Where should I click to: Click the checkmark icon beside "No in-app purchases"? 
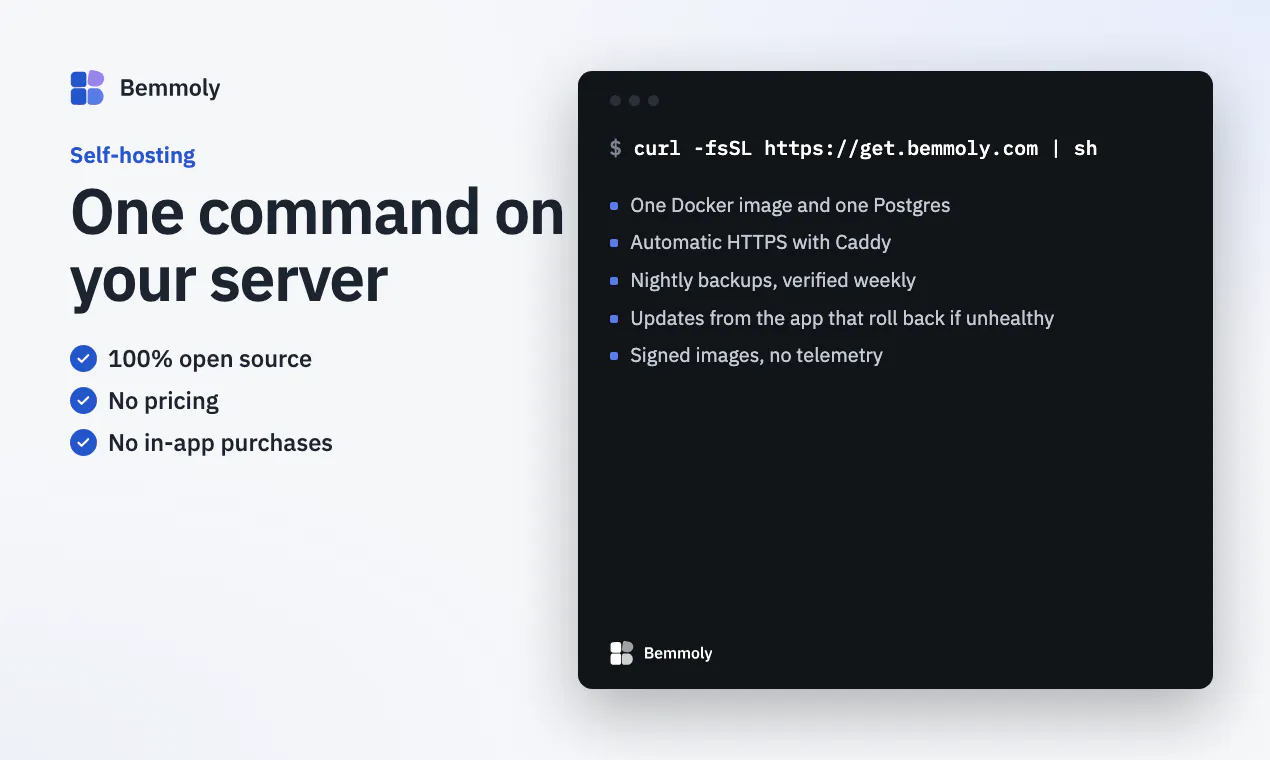(83, 442)
